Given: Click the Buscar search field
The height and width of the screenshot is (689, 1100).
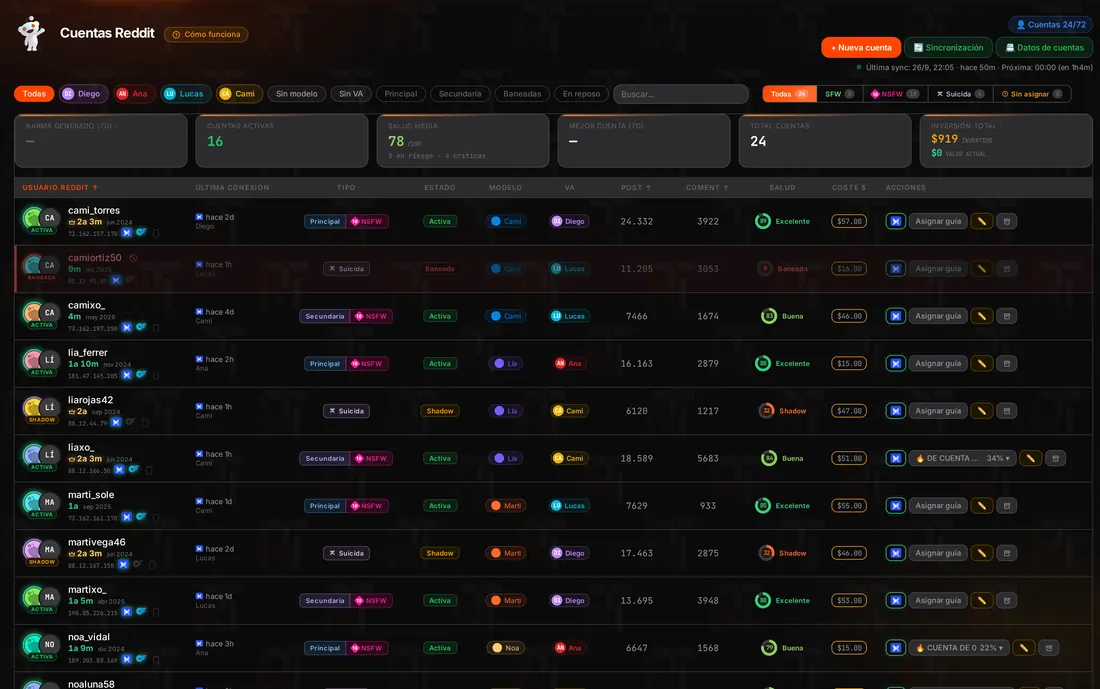Looking at the screenshot, I should tap(680, 94).
